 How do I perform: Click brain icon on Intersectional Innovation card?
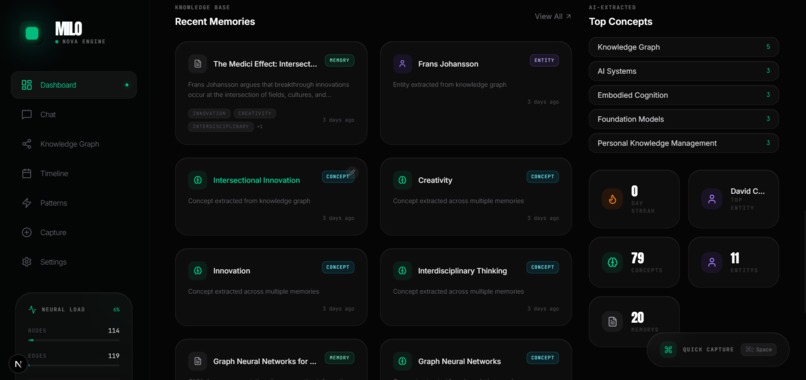197,180
